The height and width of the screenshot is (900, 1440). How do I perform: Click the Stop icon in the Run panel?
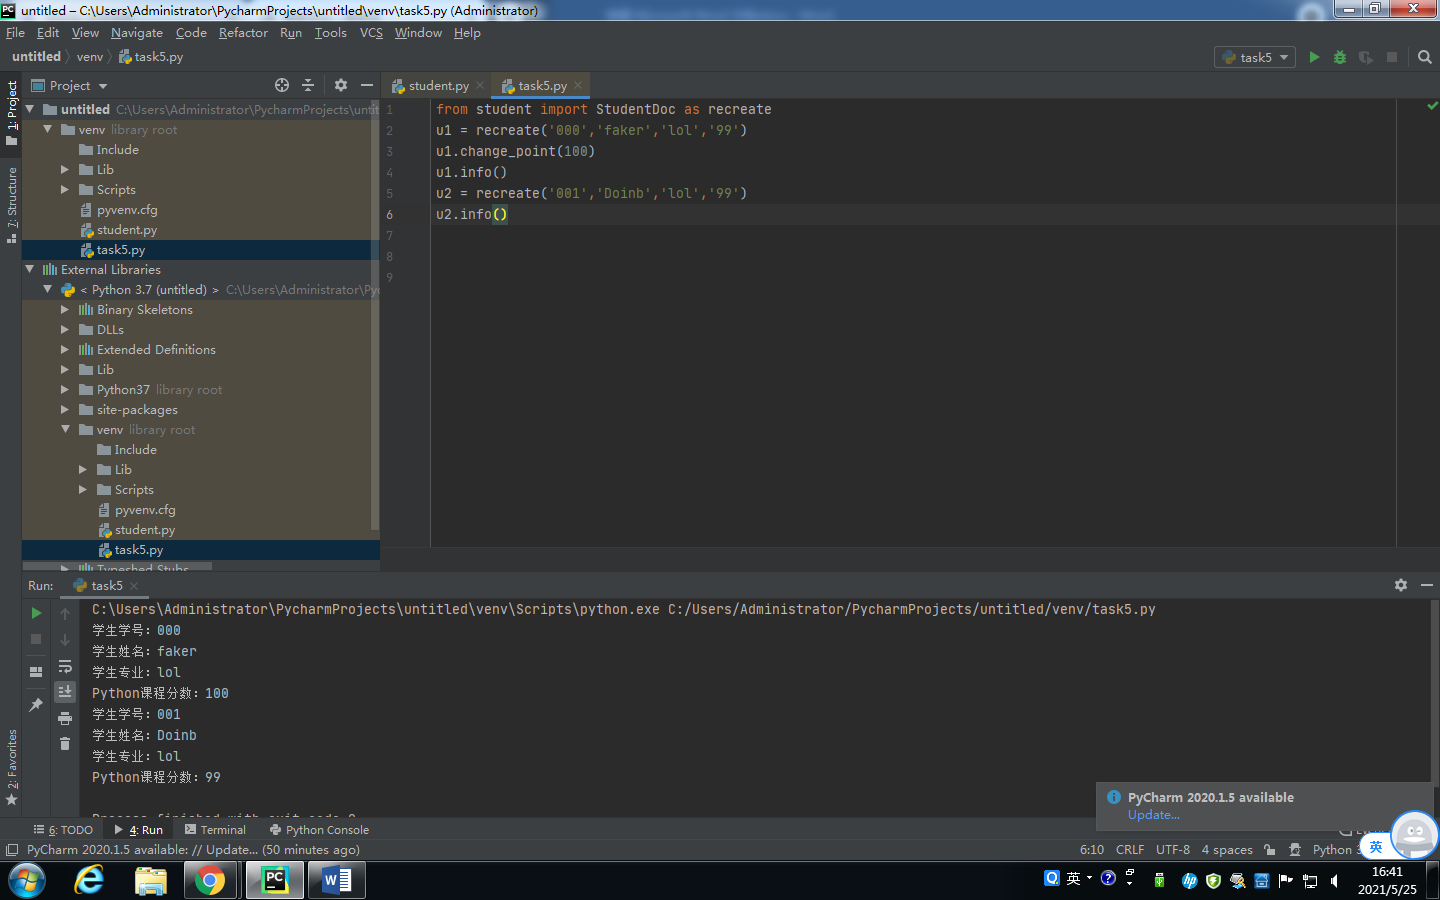tap(36, 639)
